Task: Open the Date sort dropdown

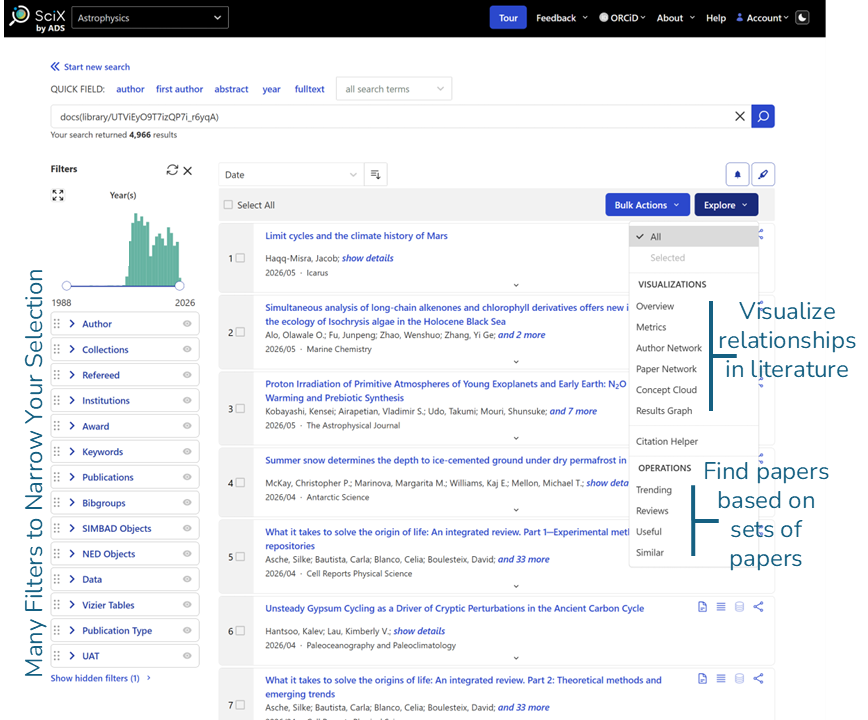Action: (291, 174)
